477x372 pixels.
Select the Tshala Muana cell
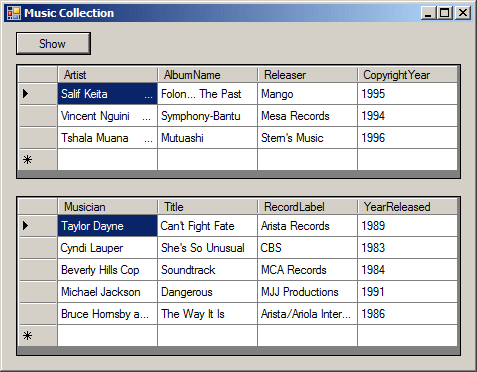click(x=107, y=138)
